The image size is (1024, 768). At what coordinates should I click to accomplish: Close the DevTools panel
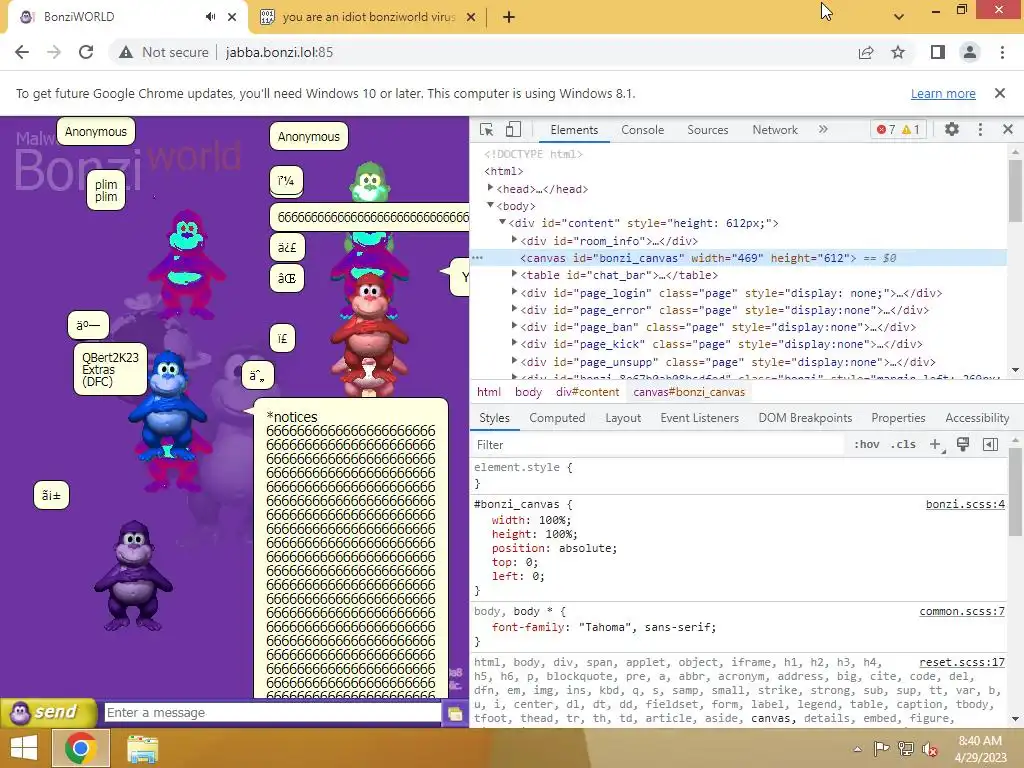pyautogui.click(x=1008, y=129)
